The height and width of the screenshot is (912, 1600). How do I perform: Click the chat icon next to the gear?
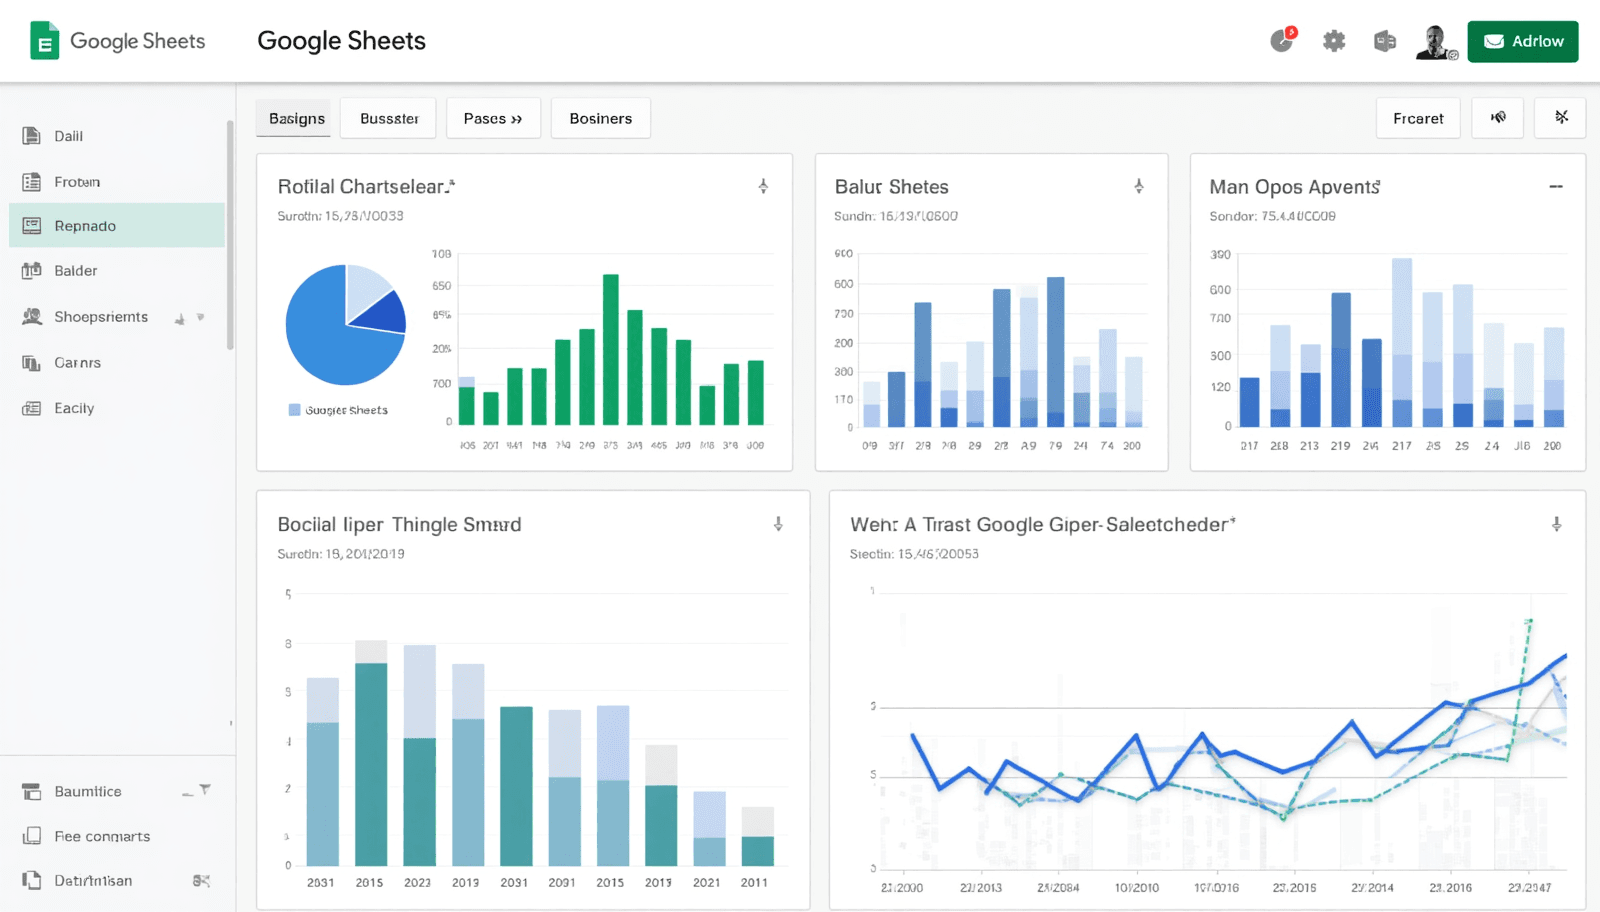click(x=1385, y=41)
